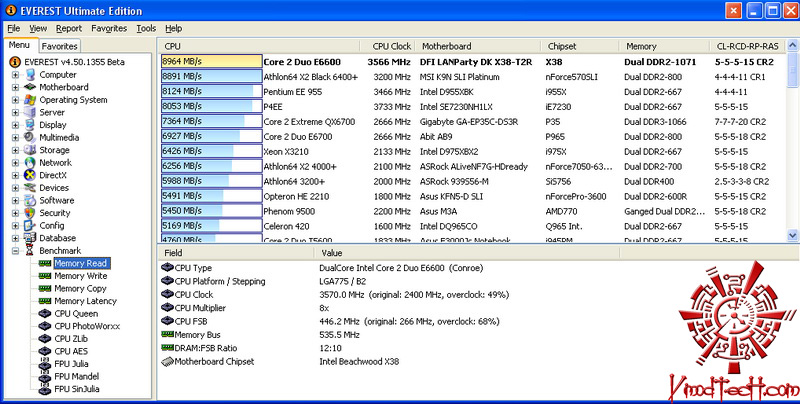Screen dimensions: 800x404
Task: Expand the Computer tree node
Action: (15, 74)
